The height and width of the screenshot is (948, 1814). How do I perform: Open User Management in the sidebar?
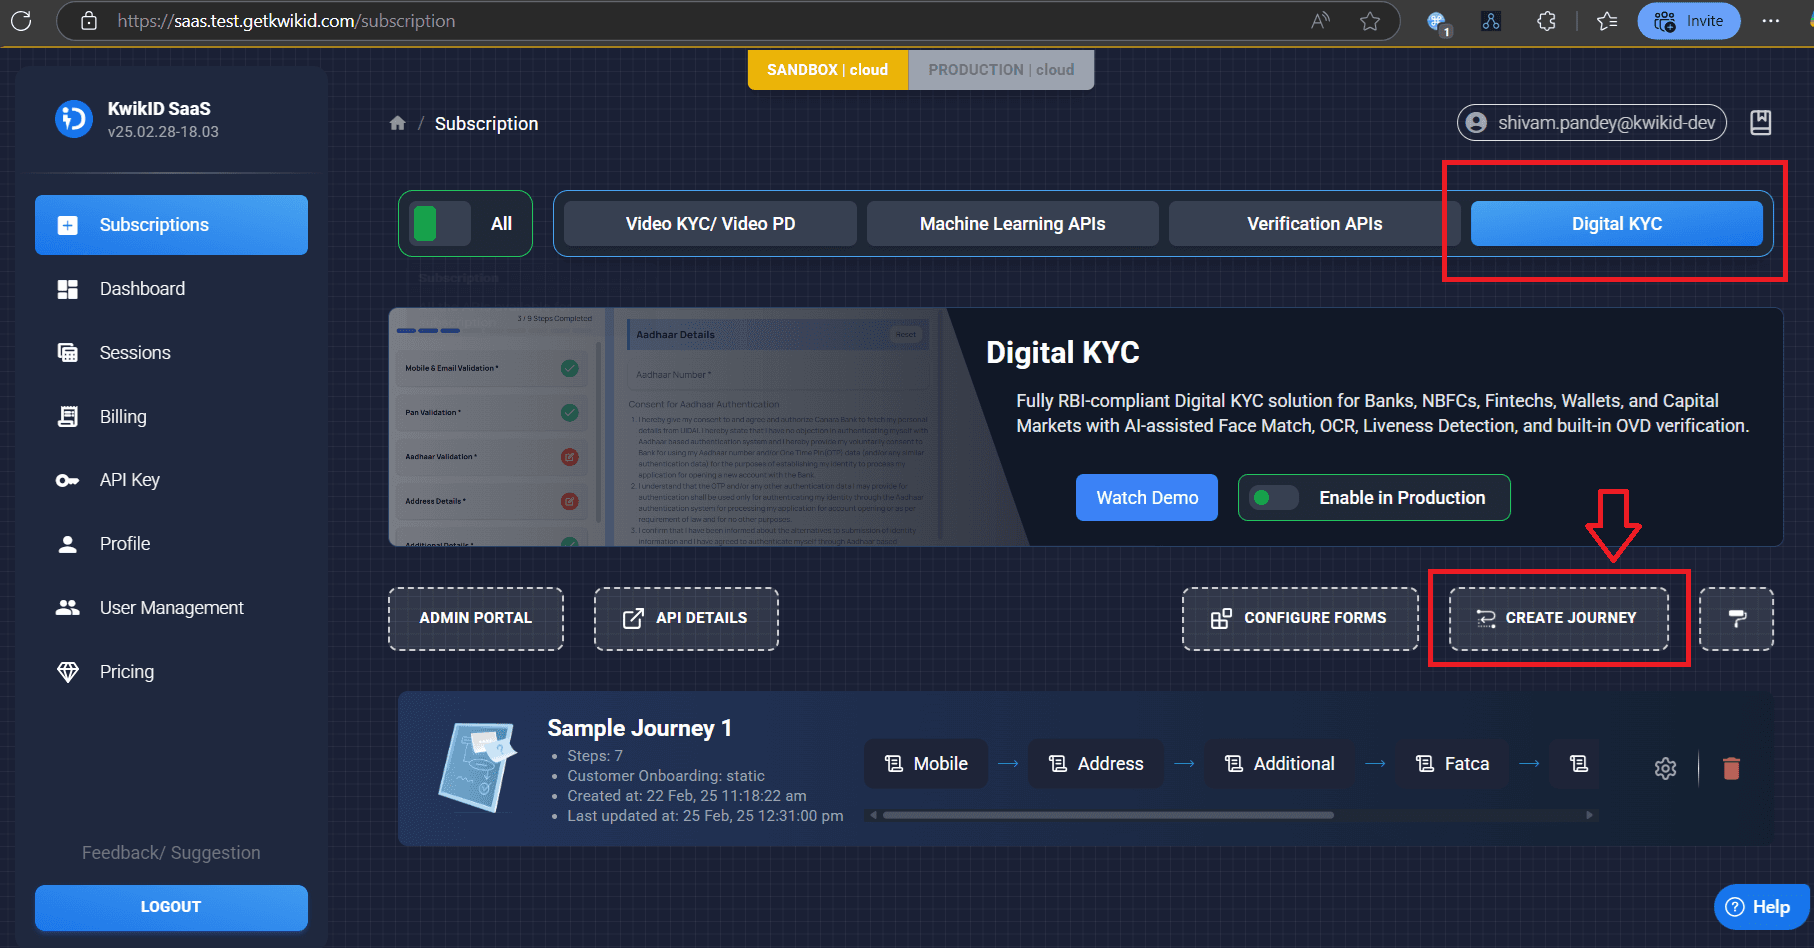click(x=171, y=608)
